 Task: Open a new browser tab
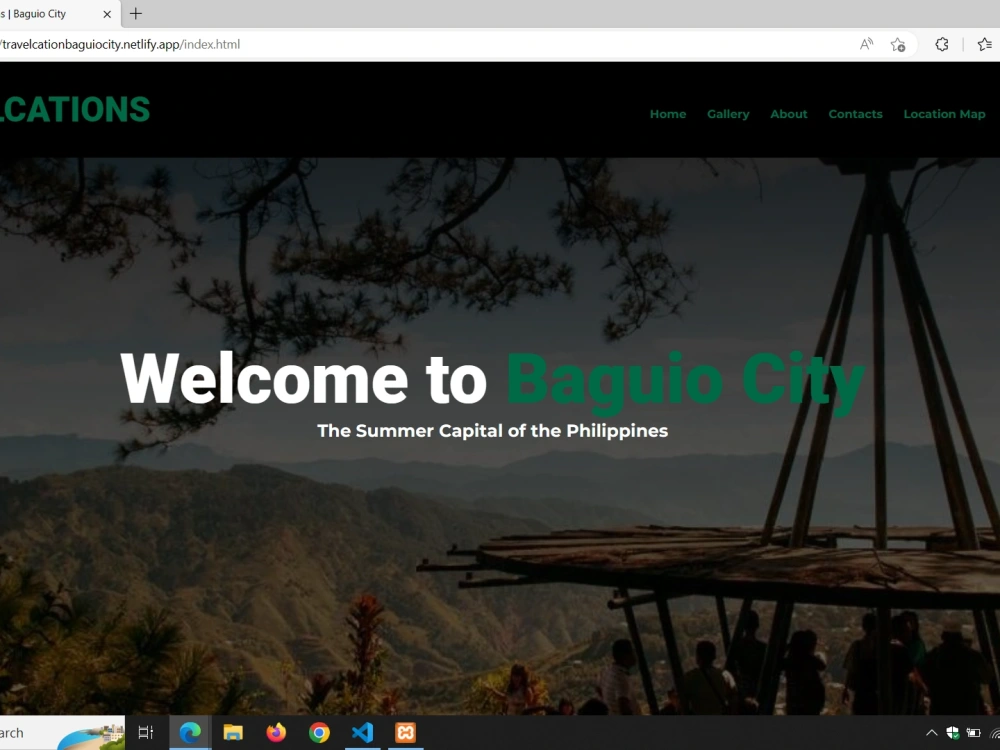[135, 14]
